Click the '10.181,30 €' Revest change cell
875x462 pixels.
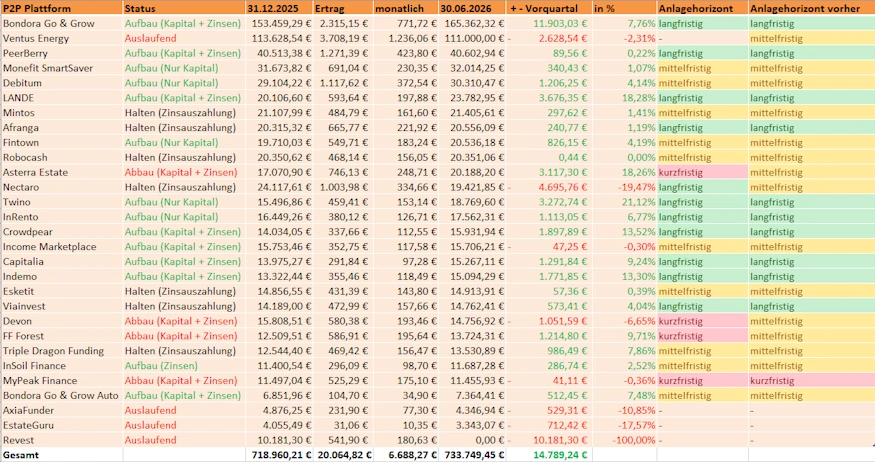click(x=549, y=440)
